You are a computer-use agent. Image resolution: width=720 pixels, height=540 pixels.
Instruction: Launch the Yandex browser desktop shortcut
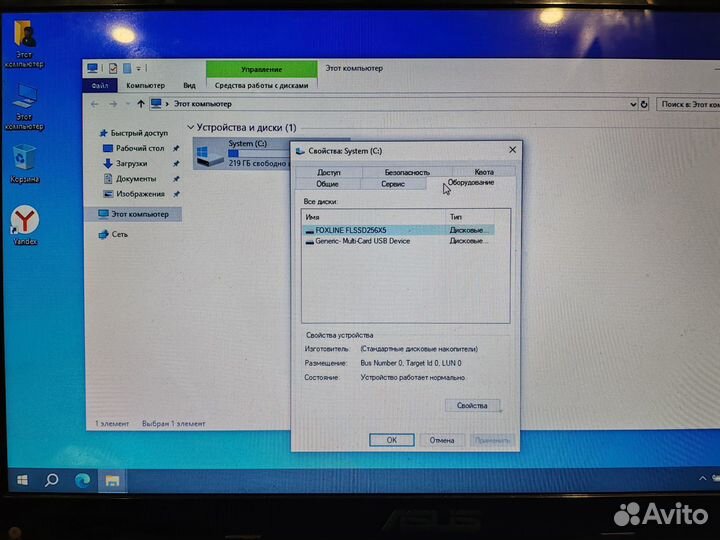coord(25,225)
